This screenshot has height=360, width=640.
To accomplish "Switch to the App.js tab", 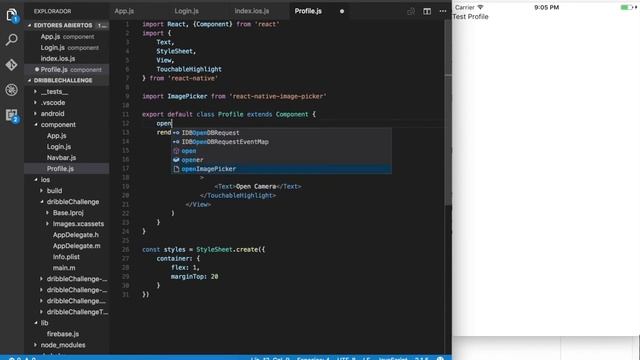I will 124,11.
